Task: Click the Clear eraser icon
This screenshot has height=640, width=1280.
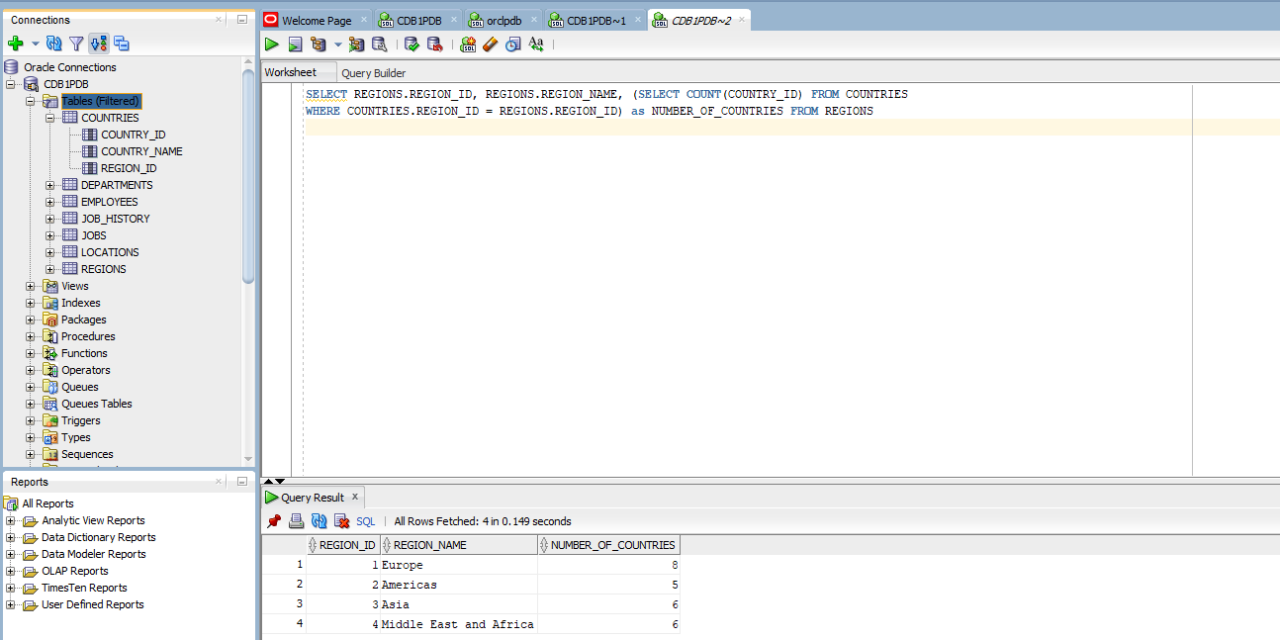Action: pyautogui.click(x=490, y=45)
